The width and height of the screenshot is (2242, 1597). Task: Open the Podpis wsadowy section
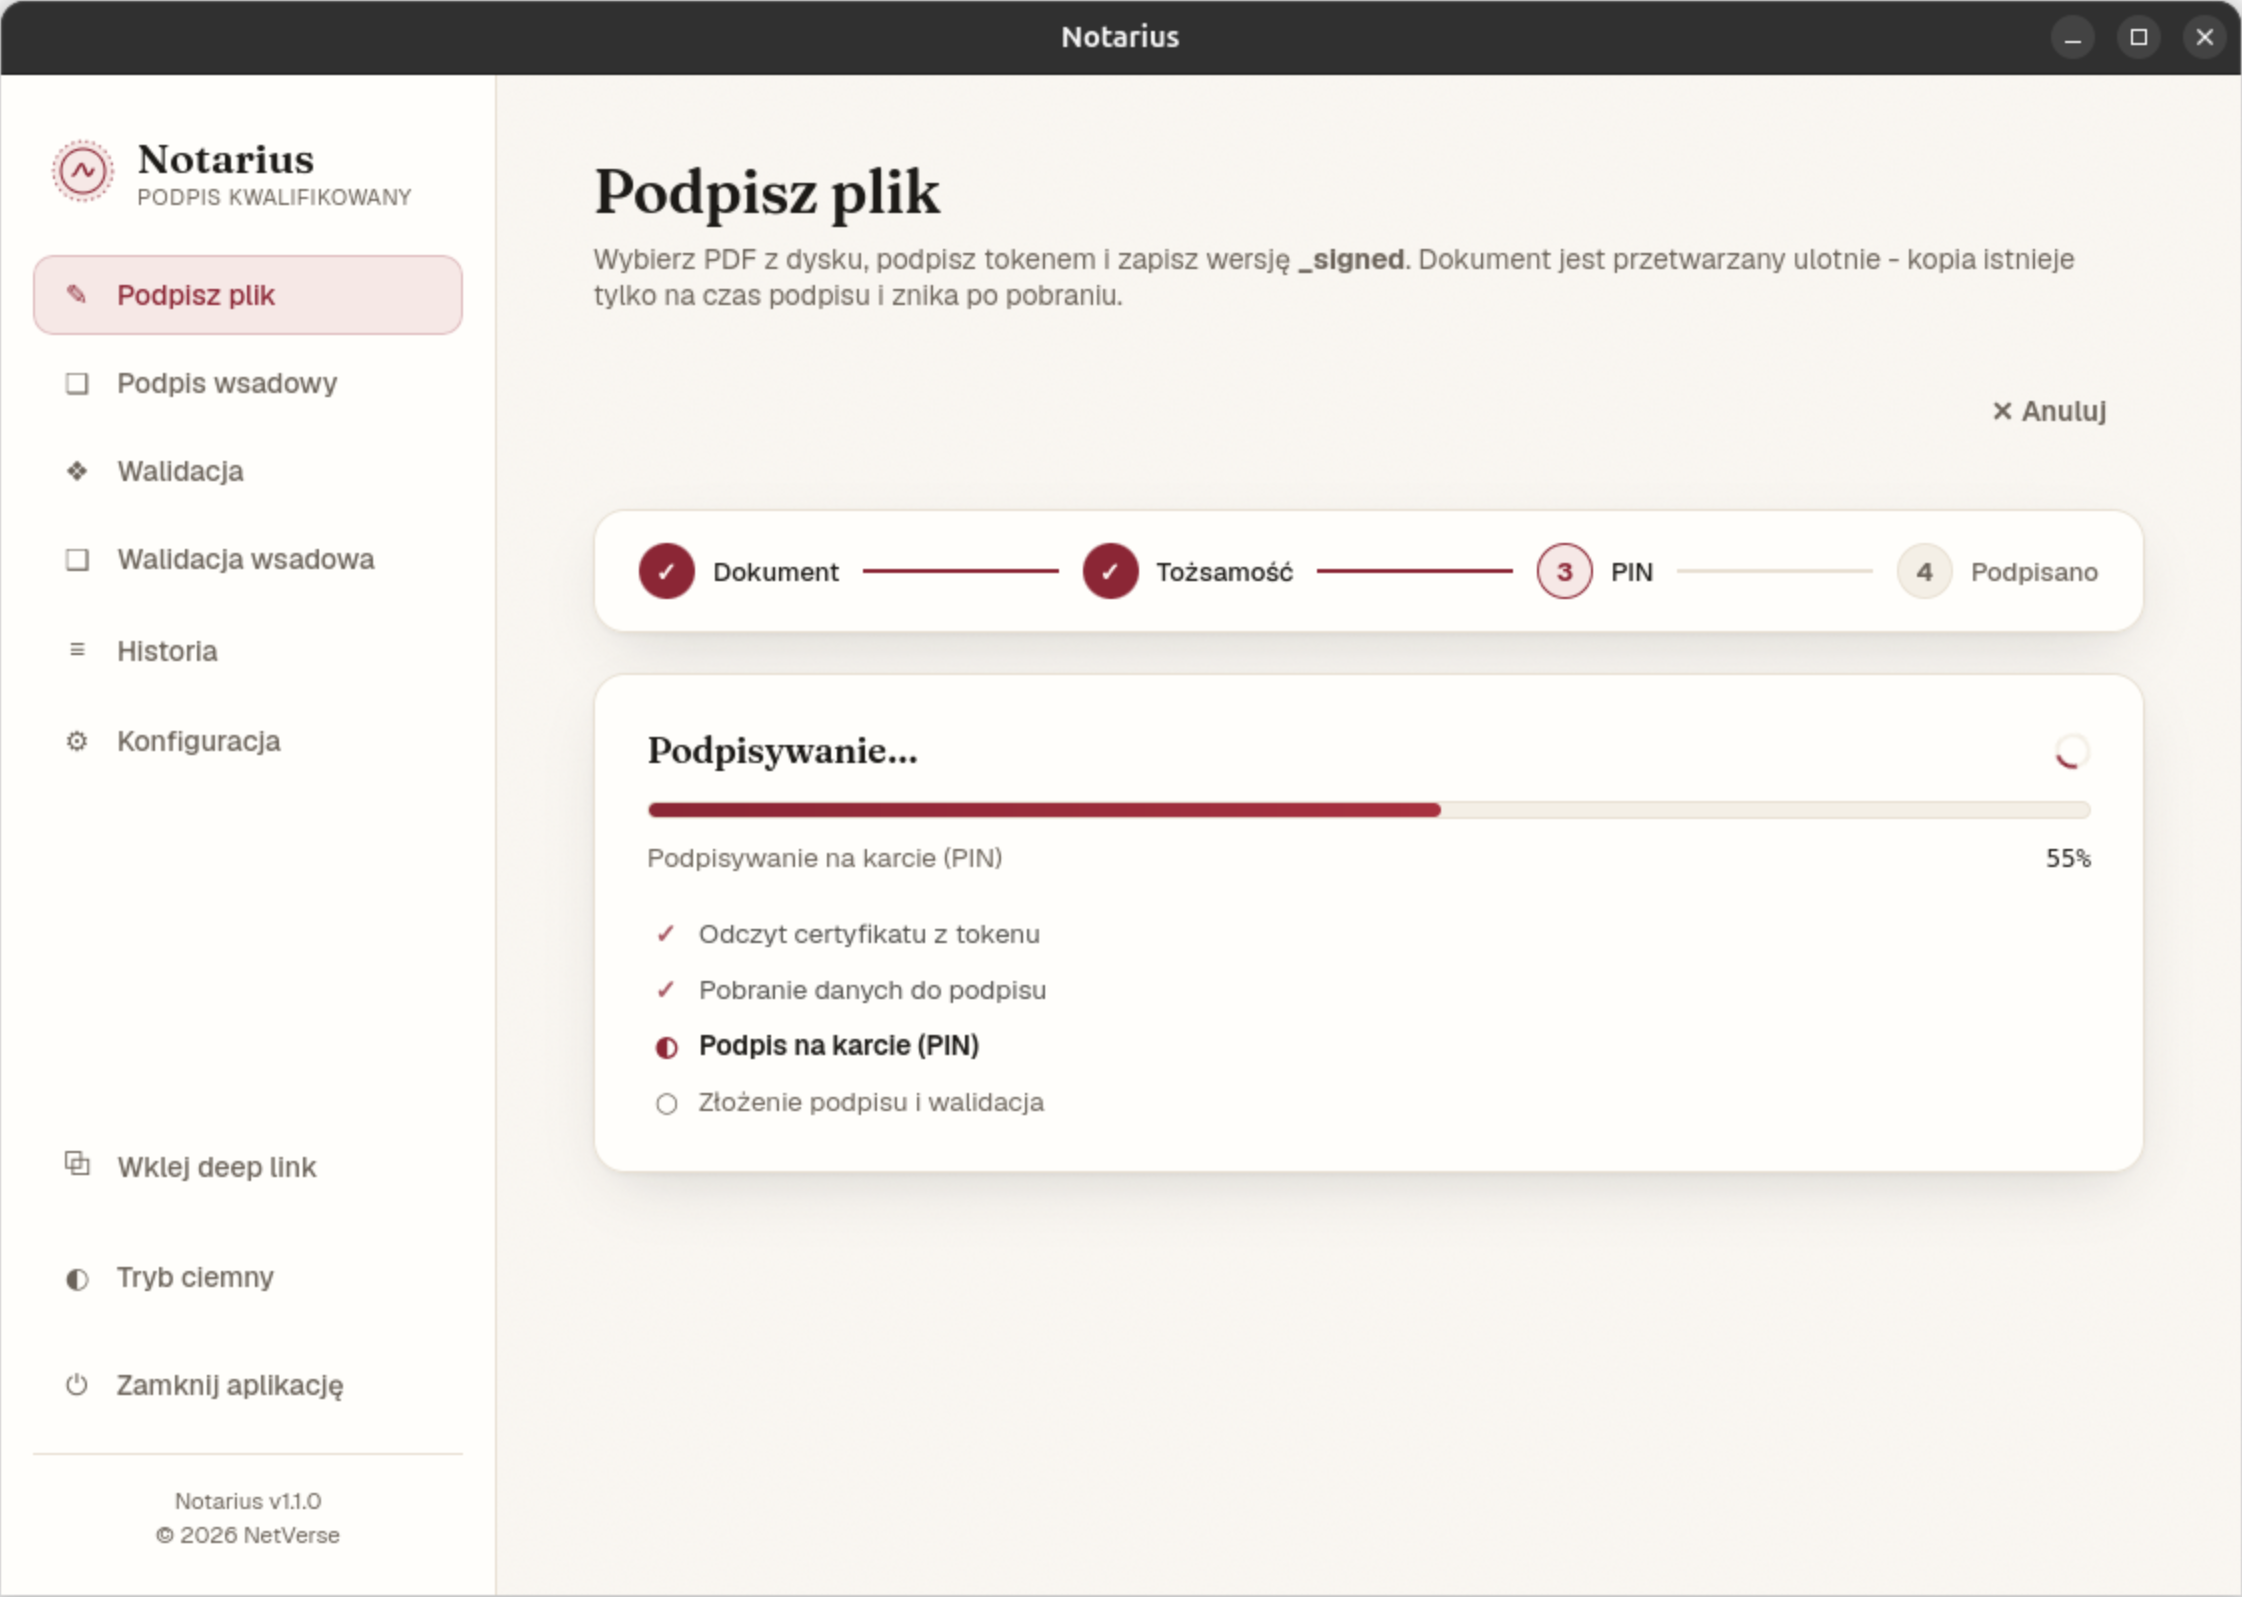(x=248, y=383)
